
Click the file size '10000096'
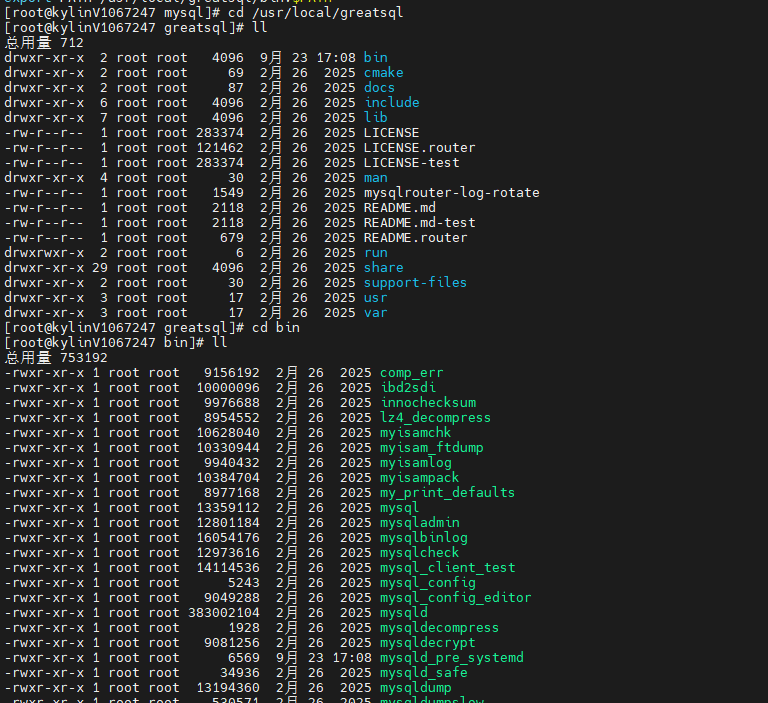[x=228, y=388]
